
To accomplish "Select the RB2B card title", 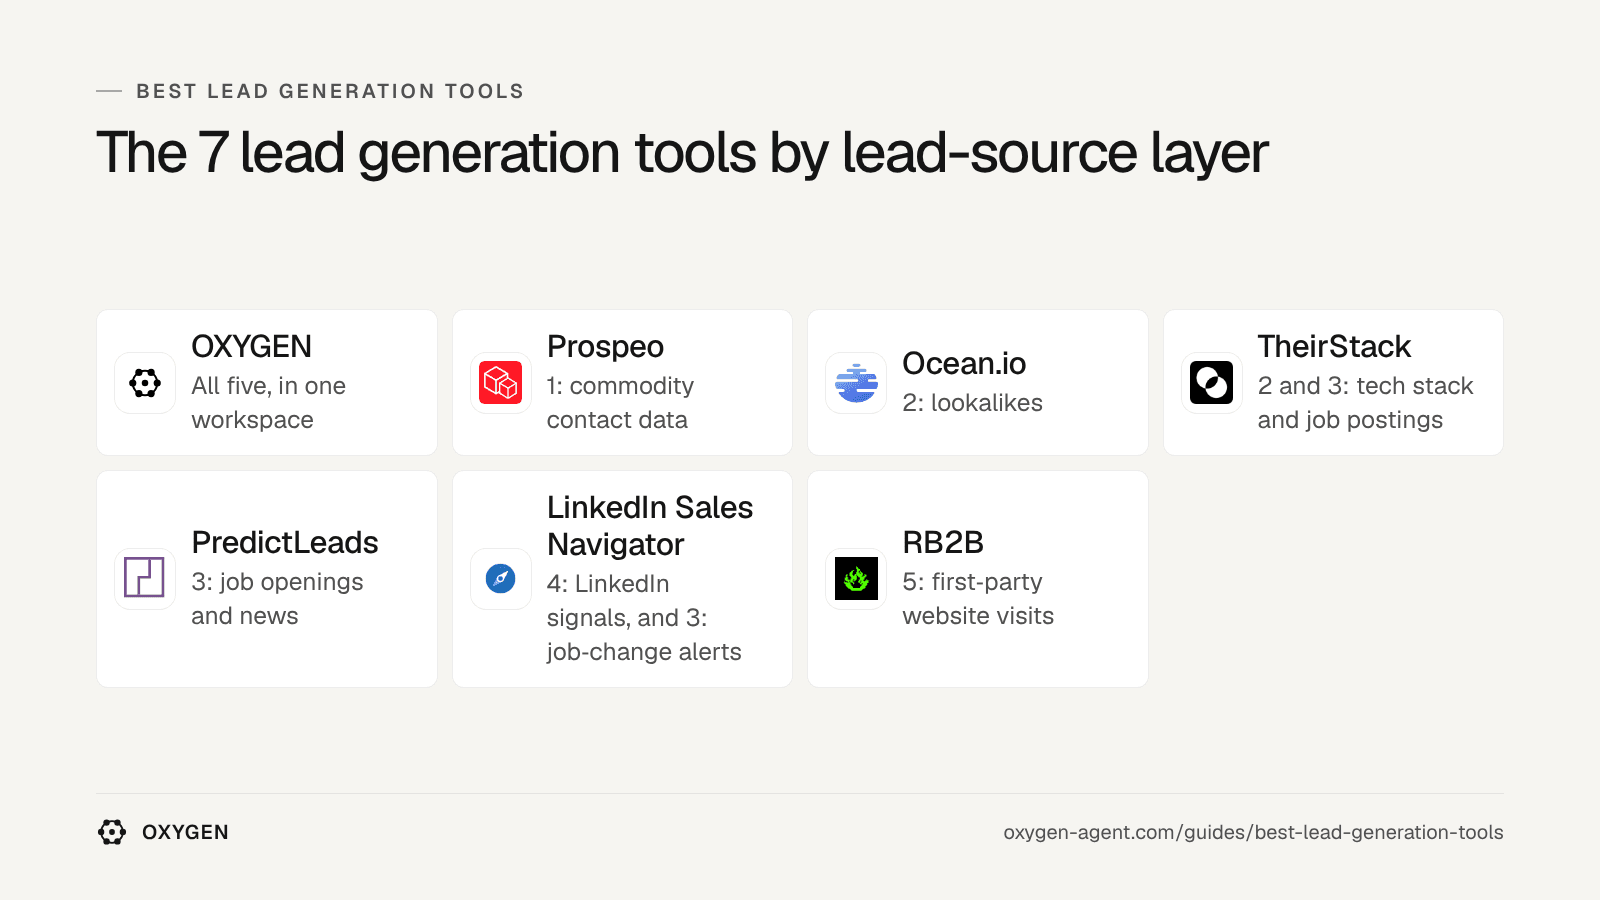I will 943,543.
